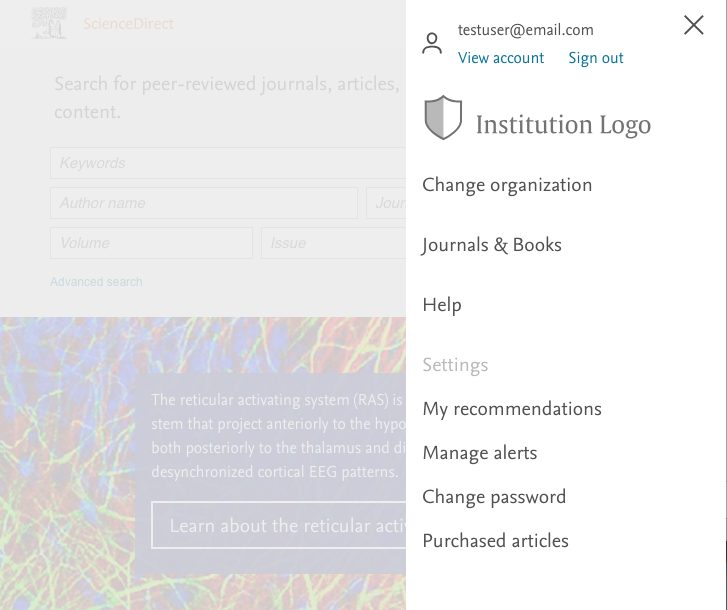Sign out of the account
This screenshot has width=727, height=610.
pyautogui.click(x=596, y=58)
